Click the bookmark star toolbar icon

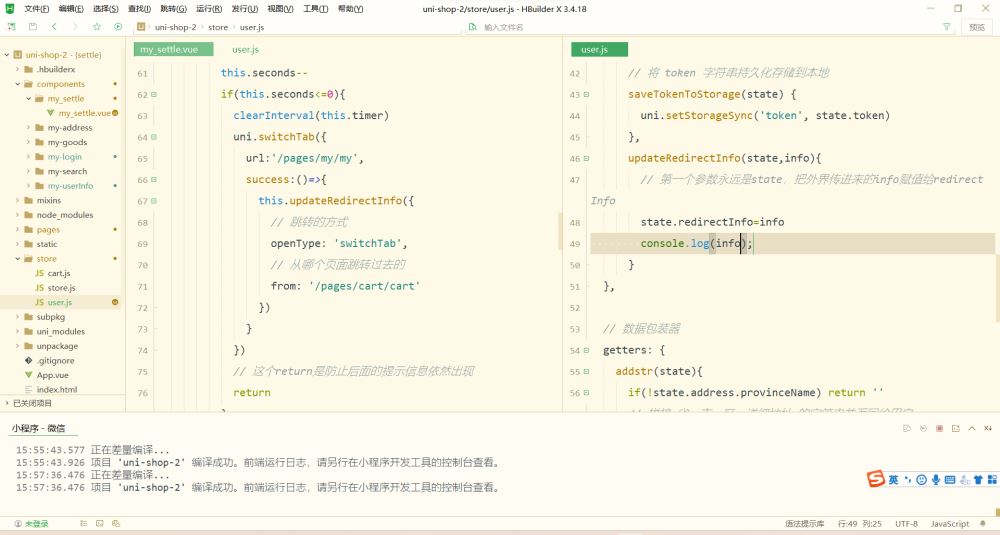(97, 27)
